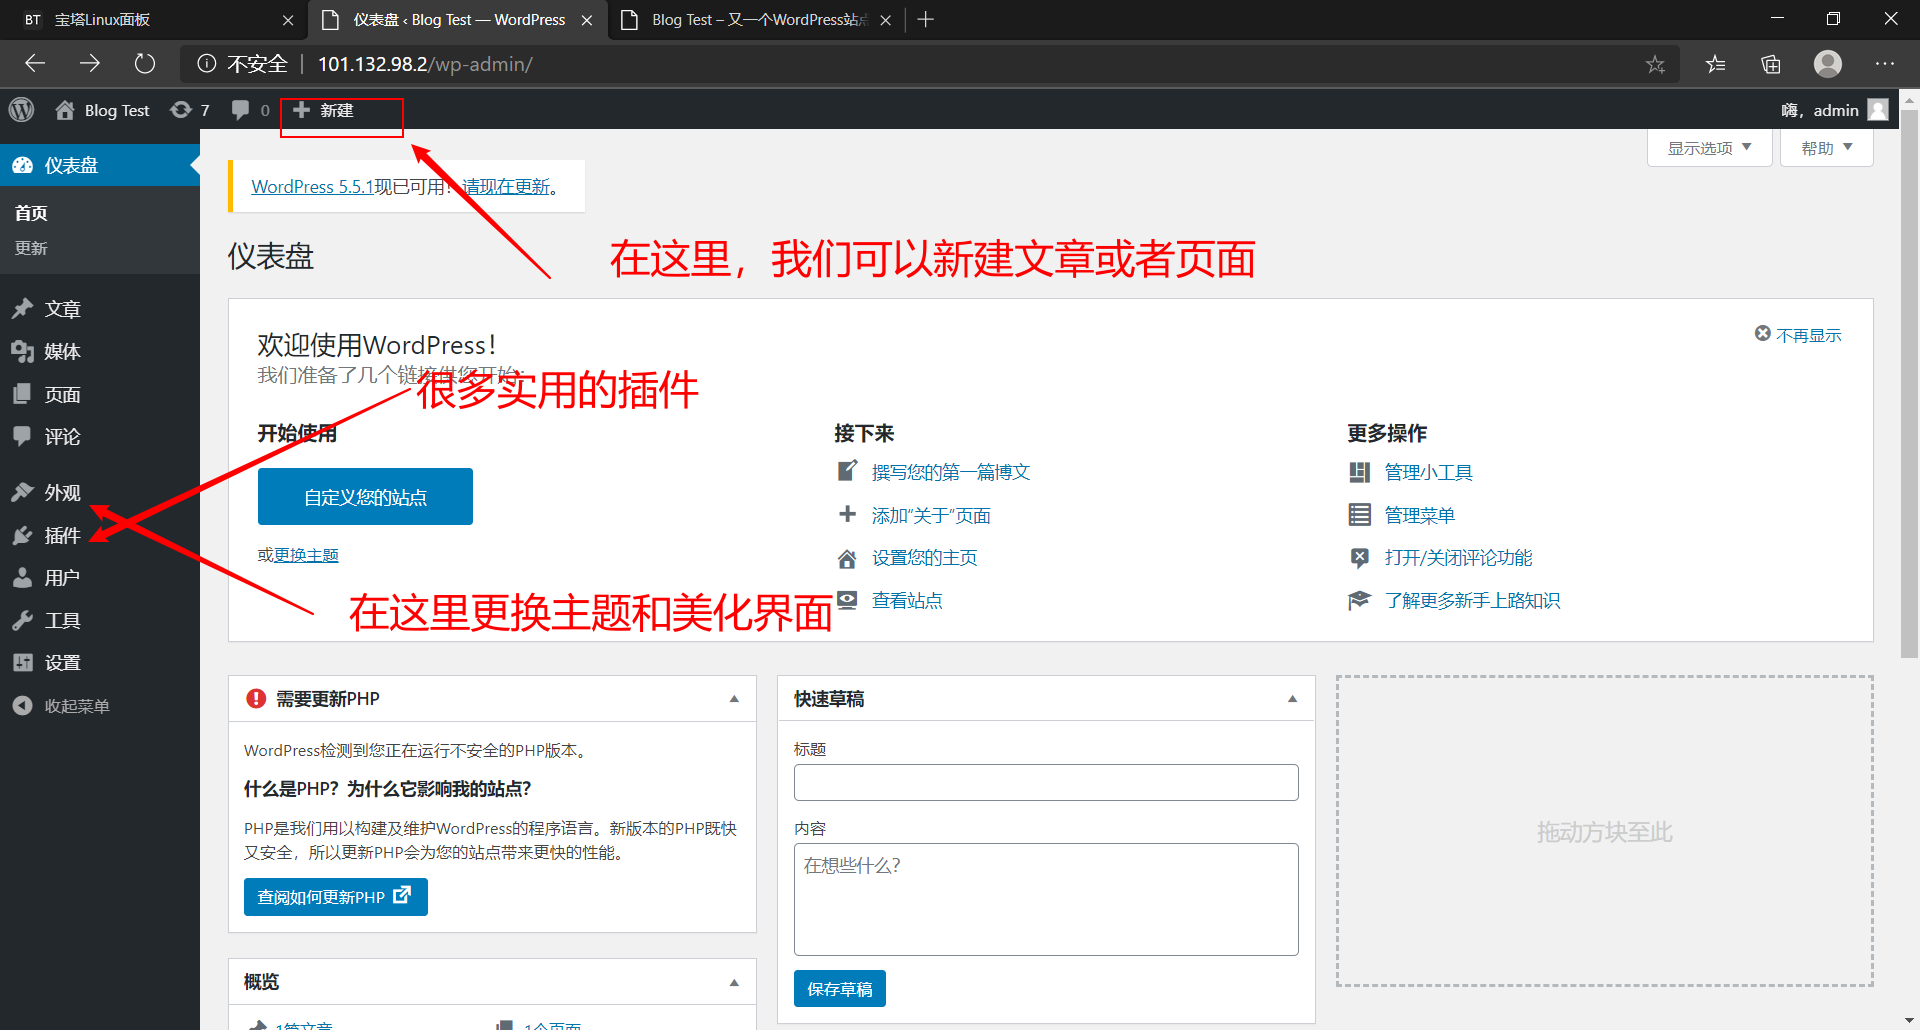
Task: Click the 设置您的主页 link
Action: point(924,557)
